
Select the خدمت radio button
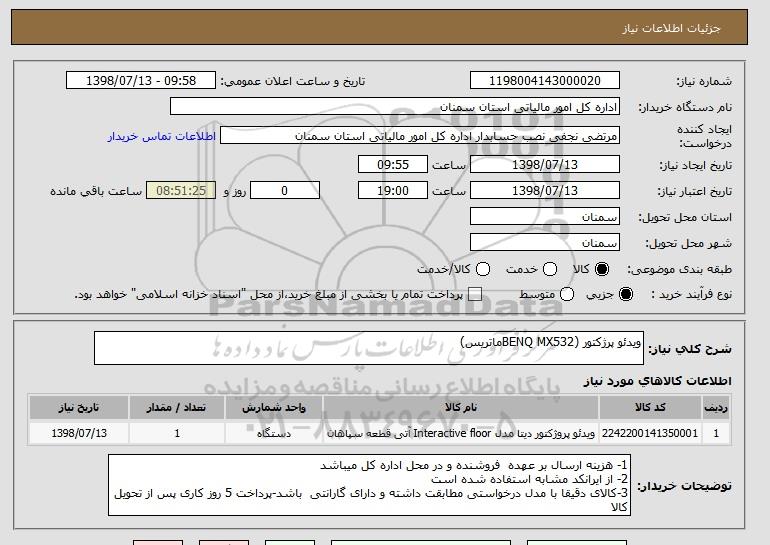(550, 269)
